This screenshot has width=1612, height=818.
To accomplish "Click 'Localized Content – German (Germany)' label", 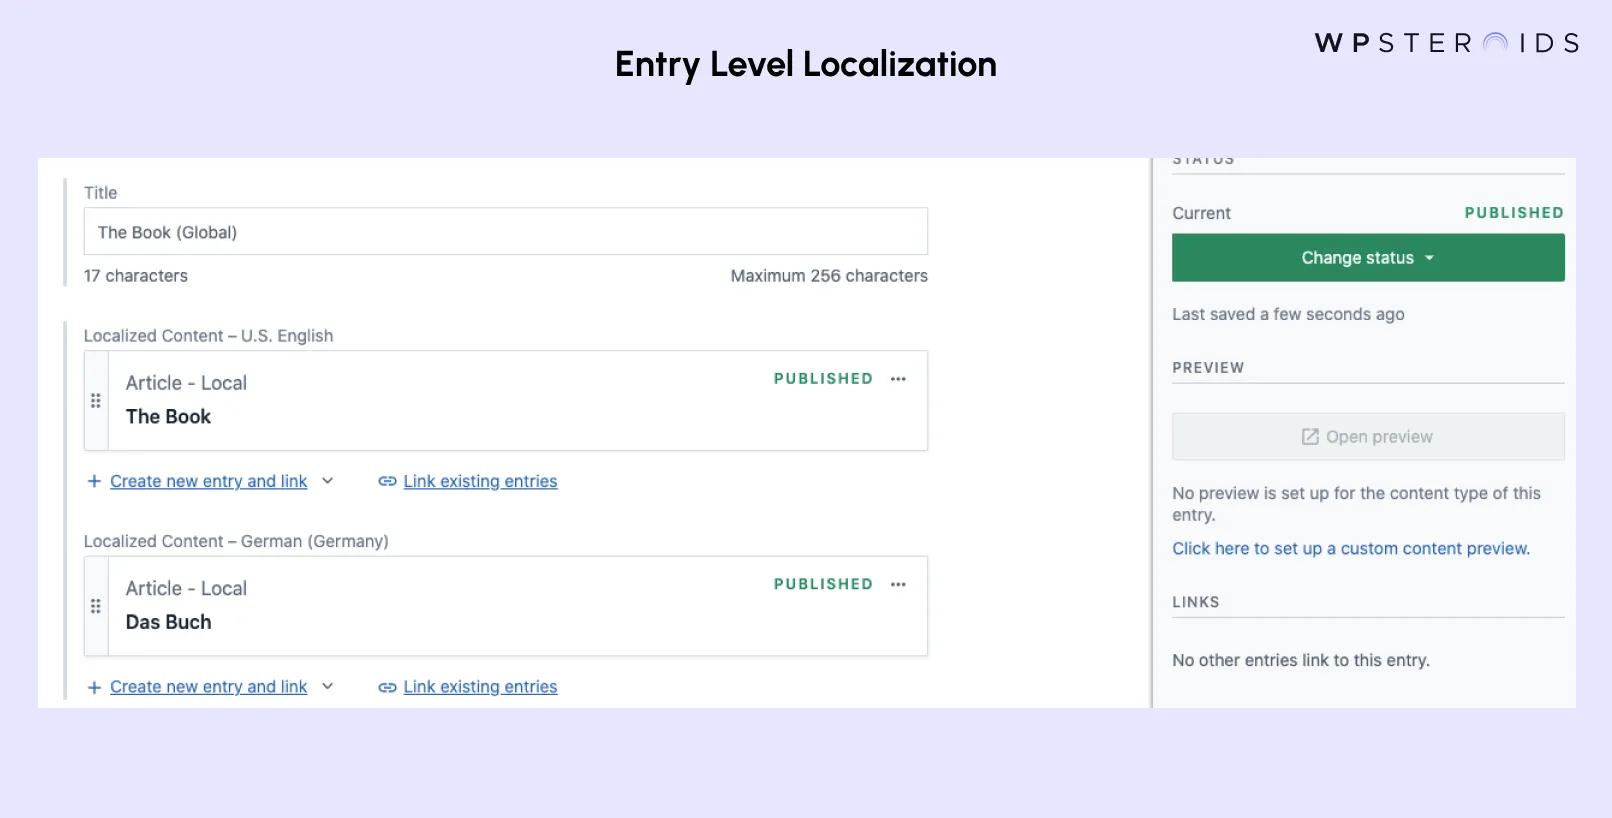I will click(236, 541).
